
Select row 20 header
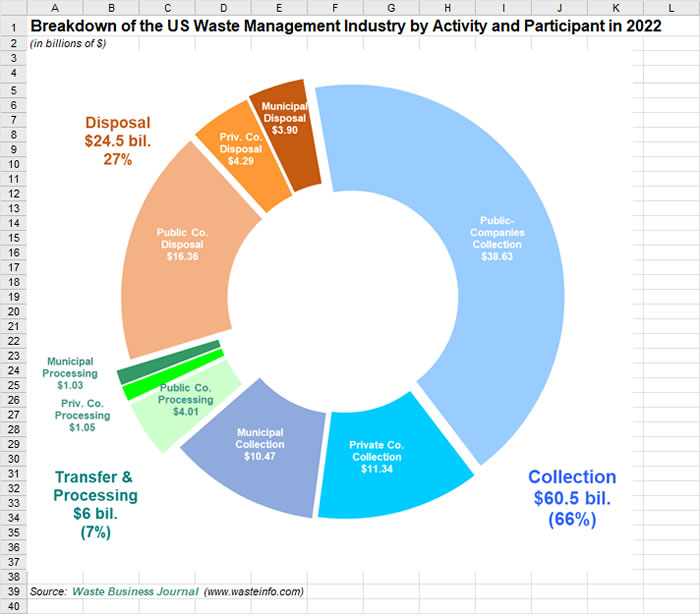pos(13,311)
